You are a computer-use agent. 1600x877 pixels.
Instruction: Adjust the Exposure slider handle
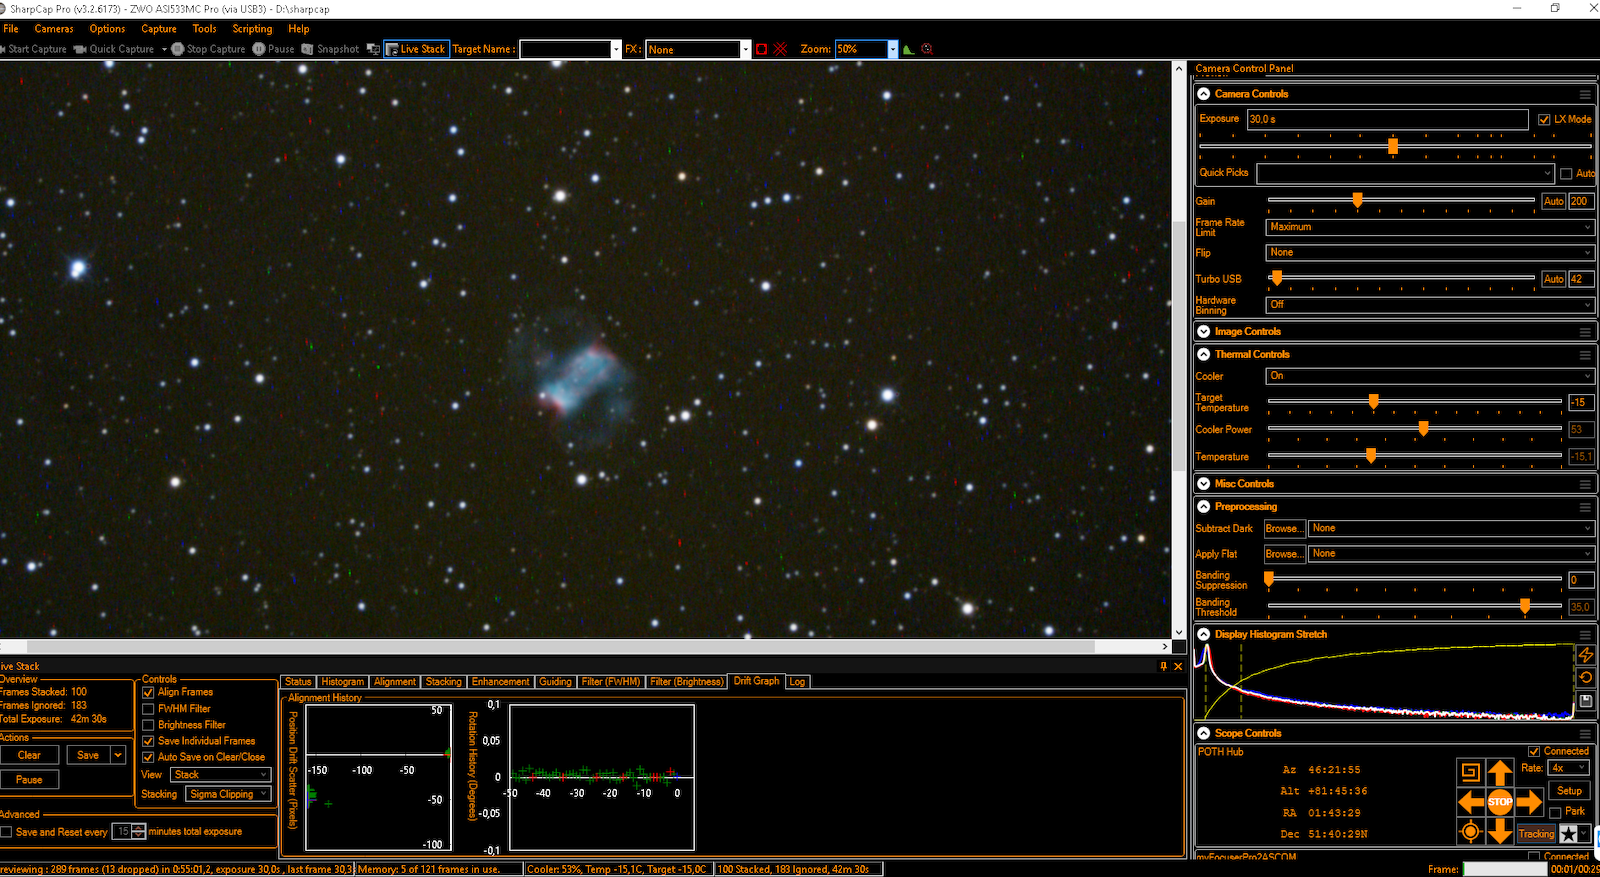tap(1392, 146)
